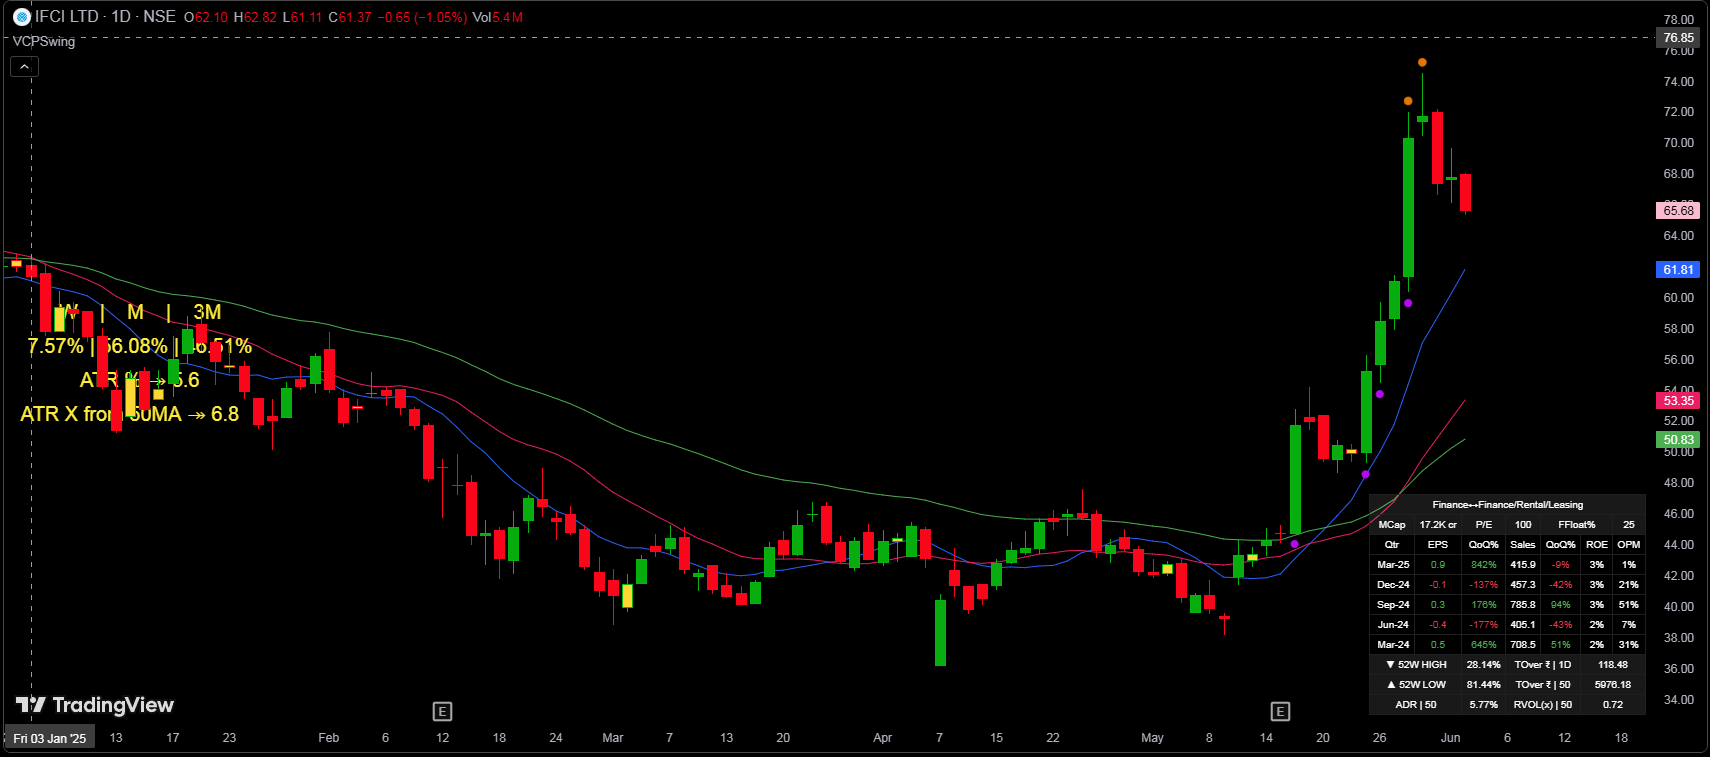This screenshot has width=1710, height=757.
Task: Click the 0.72 RVOL value
Action: pos(1613,705)
